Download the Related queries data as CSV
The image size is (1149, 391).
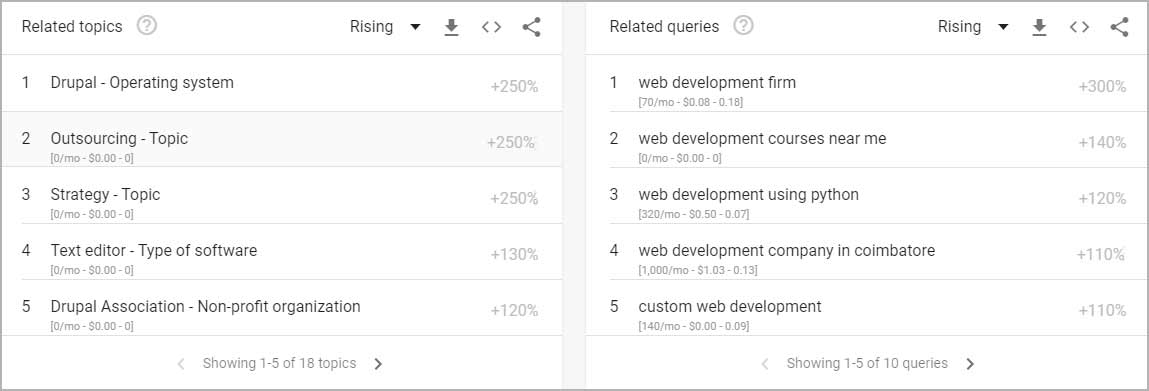tap(1039, 27)
